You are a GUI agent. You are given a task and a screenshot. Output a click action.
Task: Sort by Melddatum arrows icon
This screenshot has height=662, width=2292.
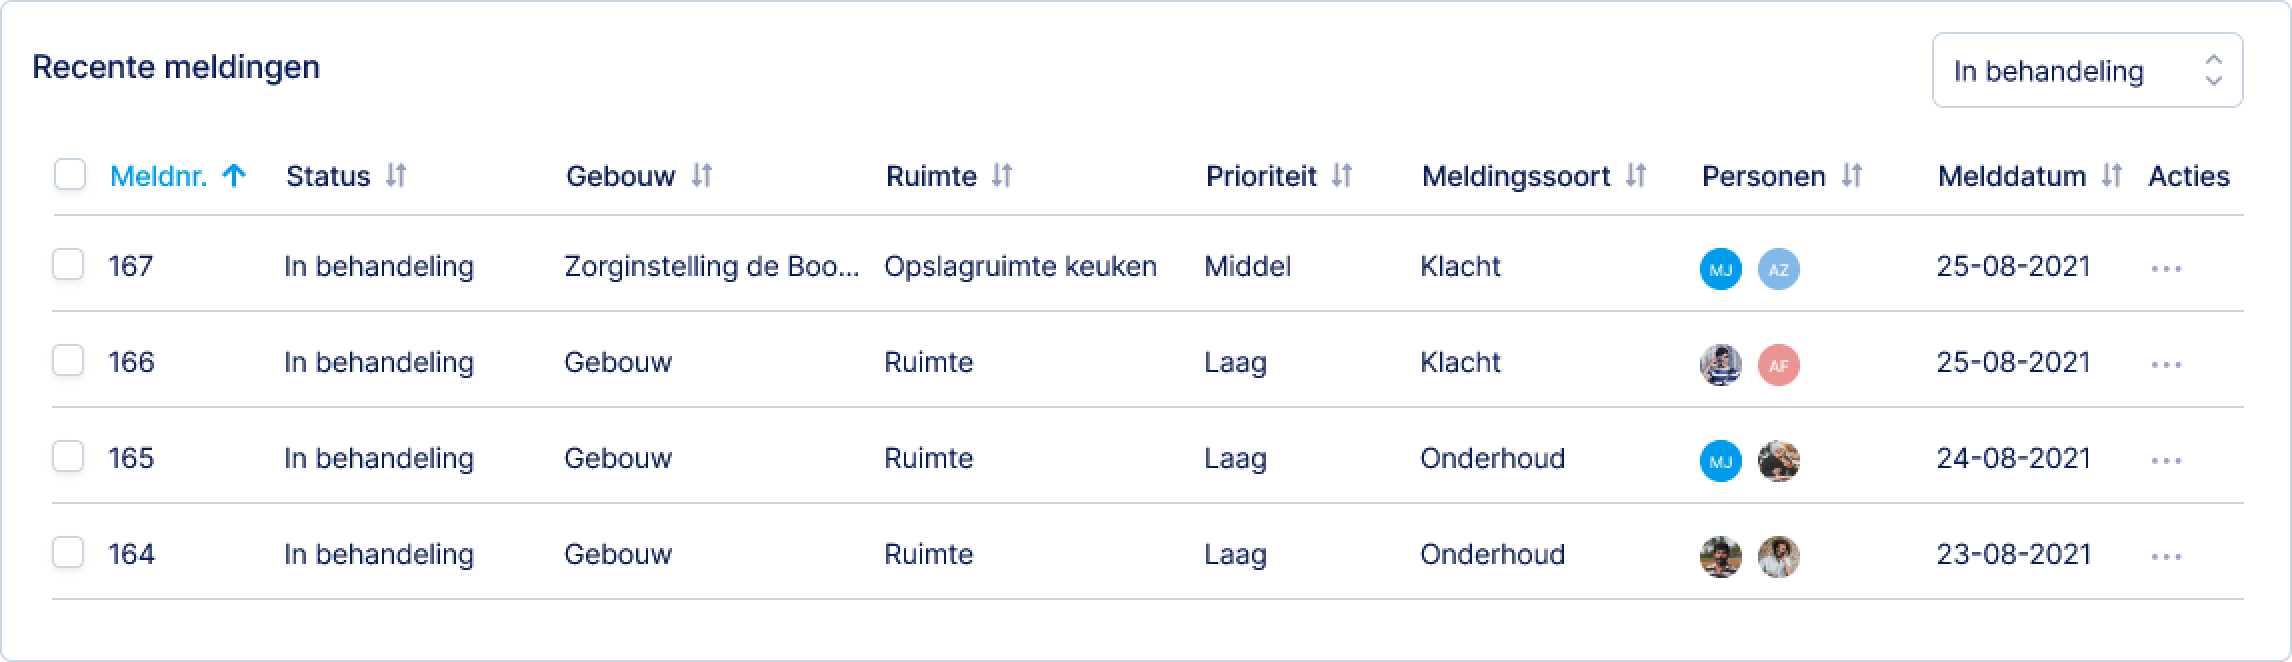click(2112, 176)
